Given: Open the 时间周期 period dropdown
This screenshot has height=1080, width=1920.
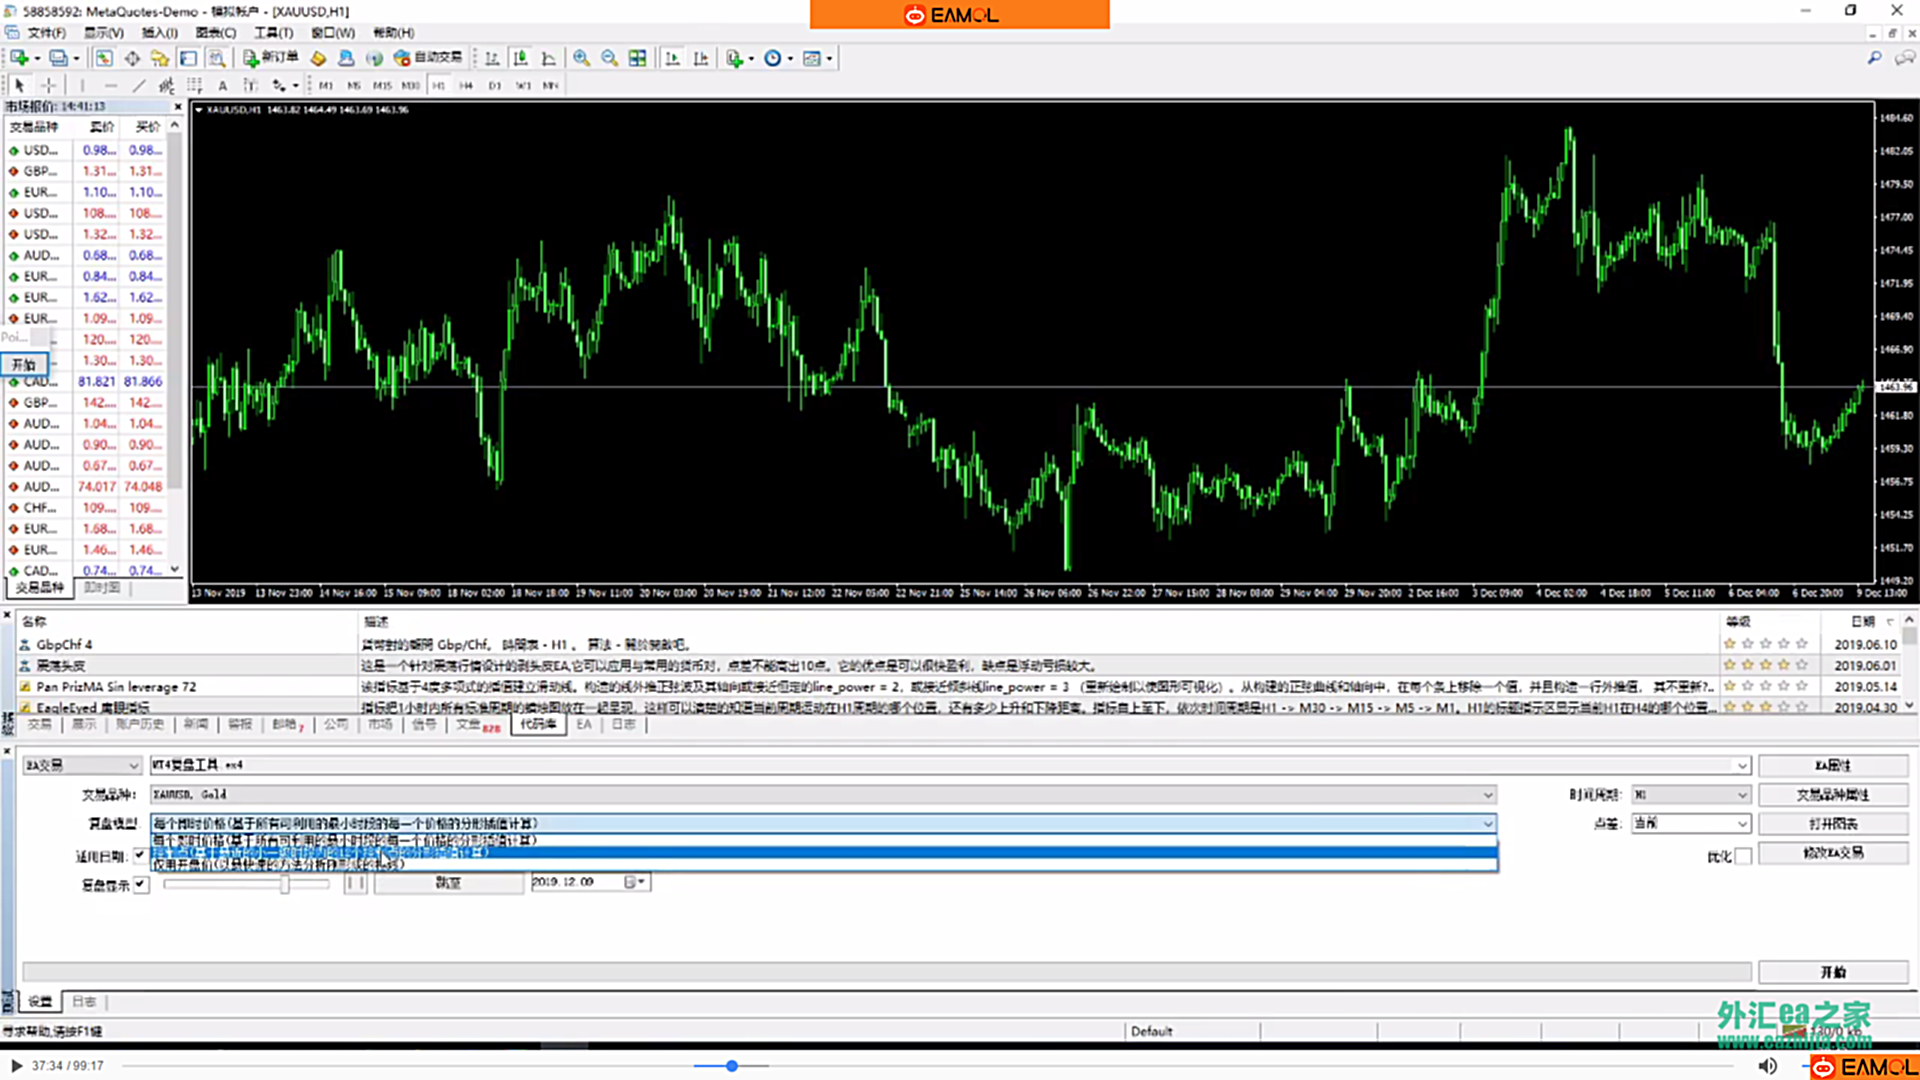Looking at the screenshot, I should [1691, 794].
